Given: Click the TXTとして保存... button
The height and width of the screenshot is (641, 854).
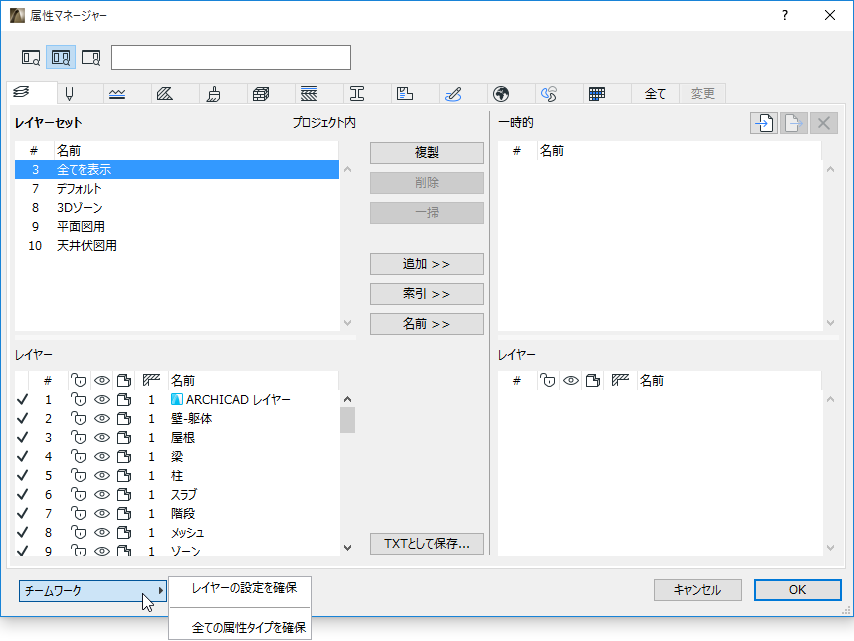Looking at the screenshot, I should tap(427, 544).
